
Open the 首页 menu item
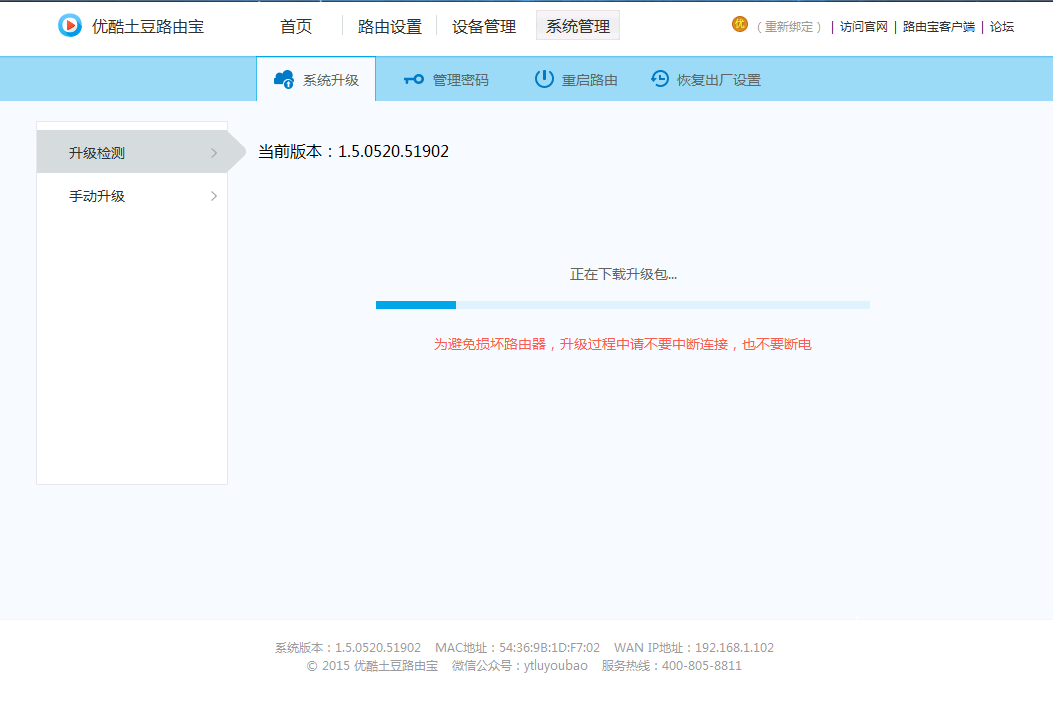pyautogui.click(x=296, y=26)
